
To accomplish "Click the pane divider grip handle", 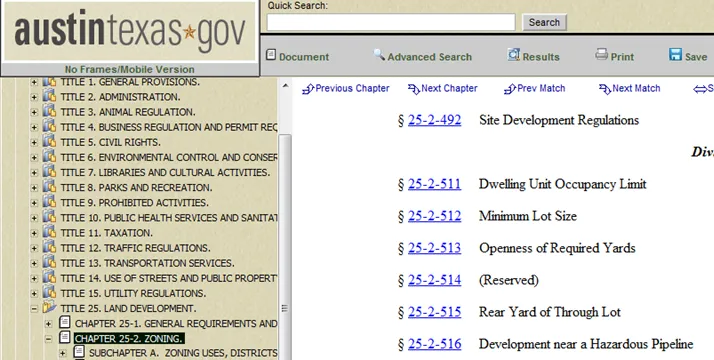I will [285, 309].
